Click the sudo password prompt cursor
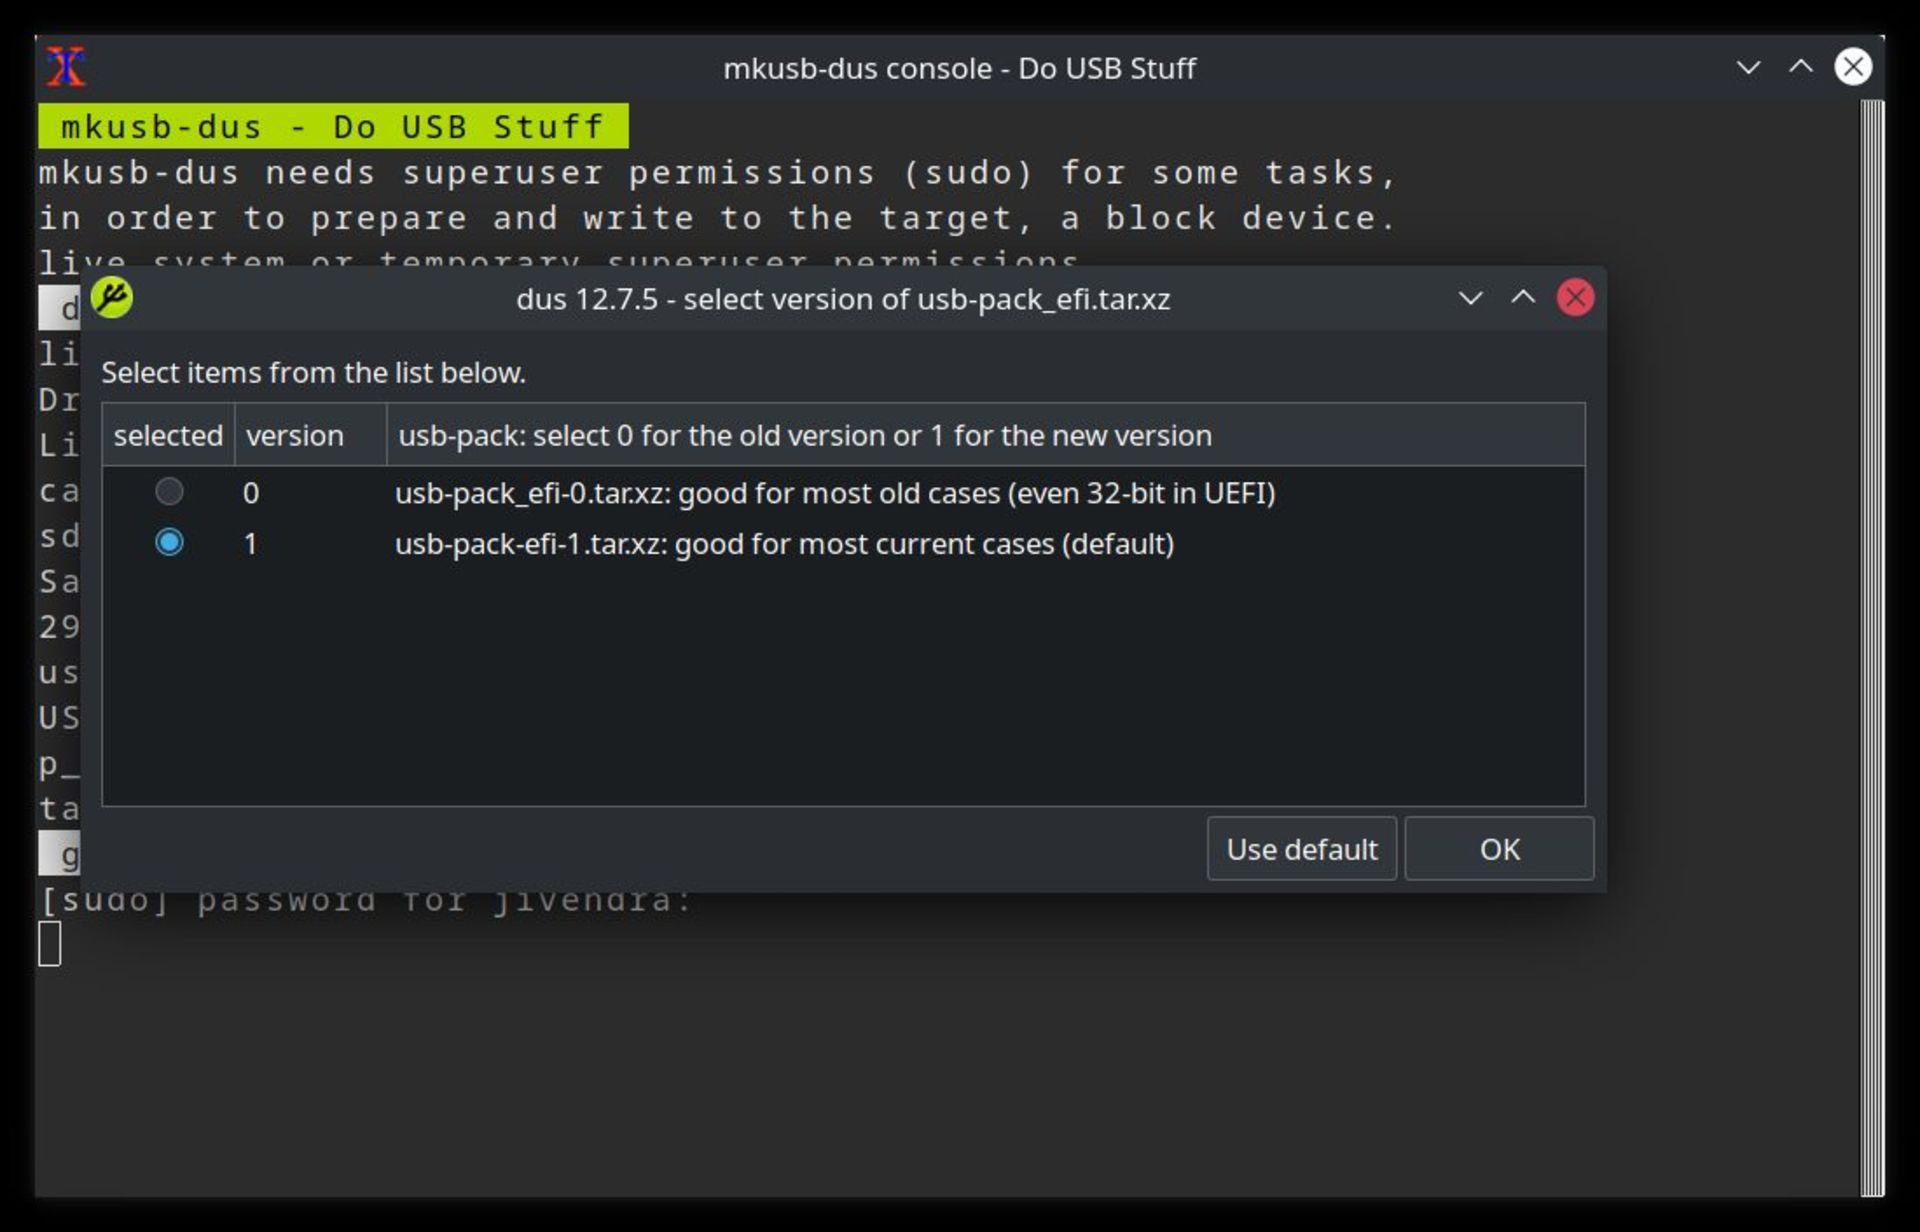This screenshot has width=1920, height=1232. (x=50, y=944)
